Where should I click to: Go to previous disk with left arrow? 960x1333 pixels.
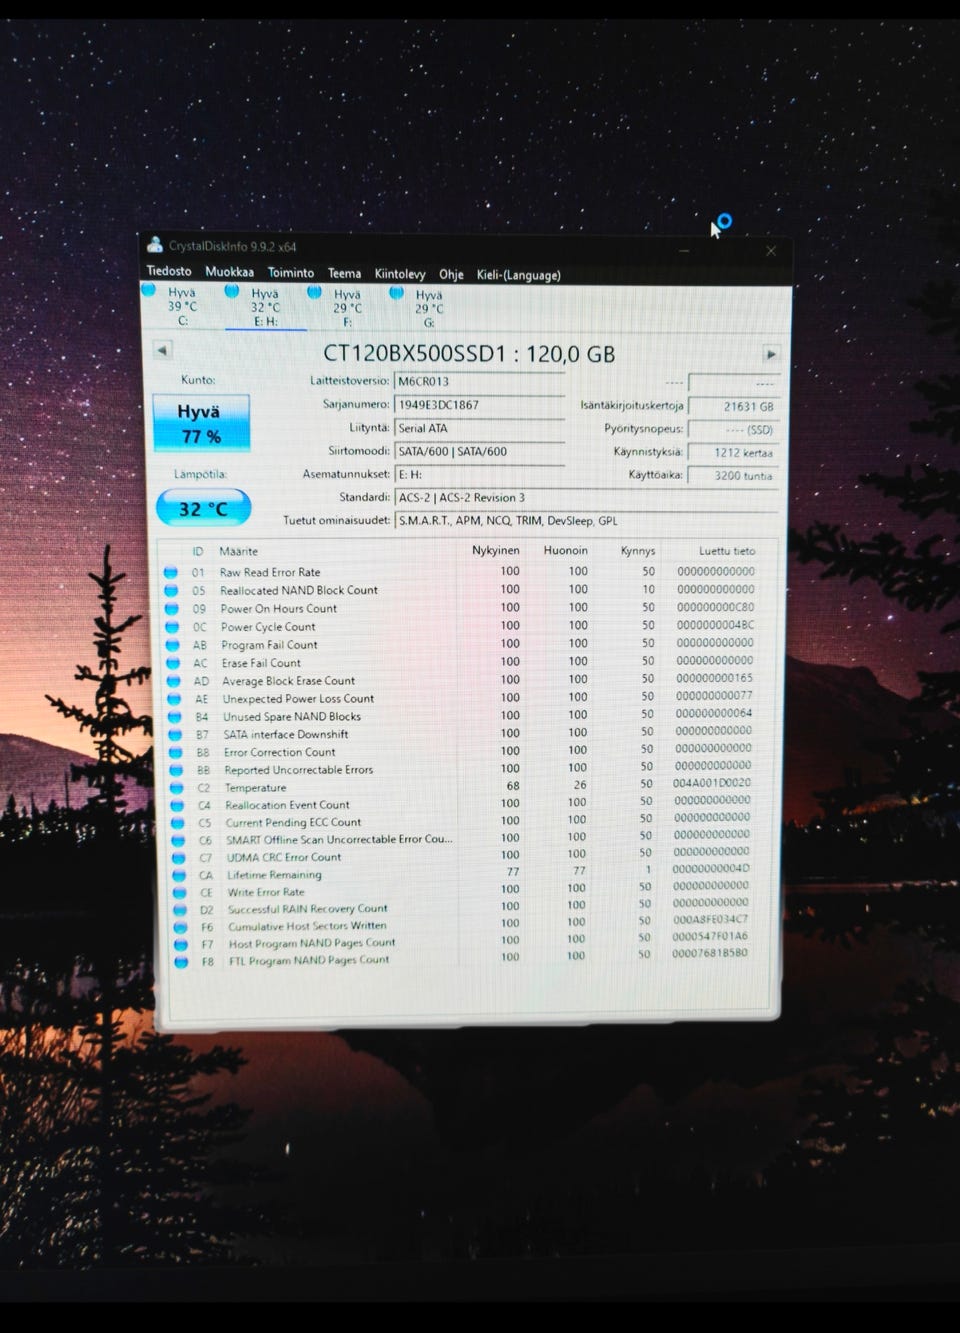[x=162, y=350]
